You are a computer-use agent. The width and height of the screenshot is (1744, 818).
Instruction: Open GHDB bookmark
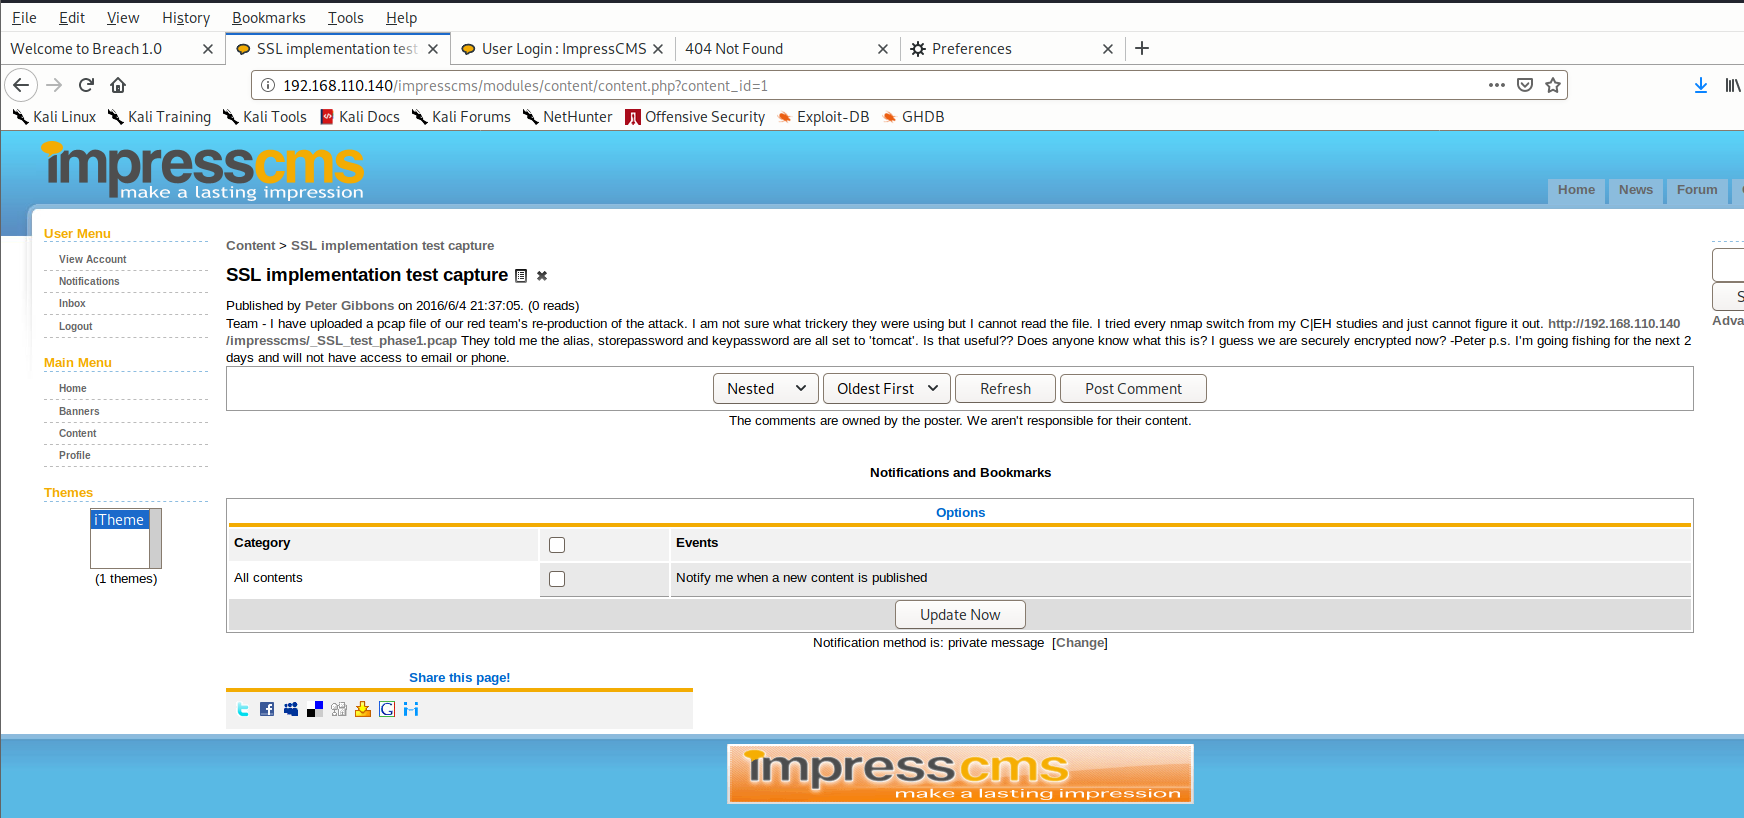(x=913, y=117)
